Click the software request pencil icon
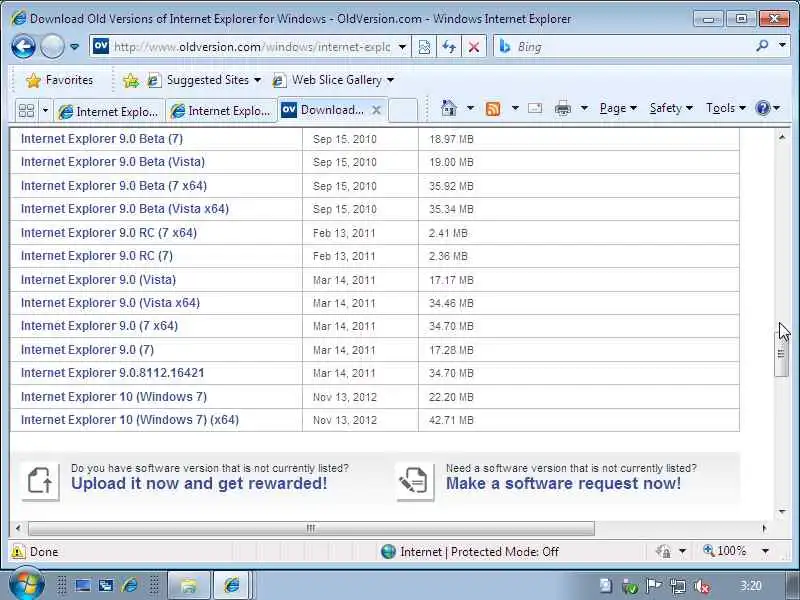The height and width of the screenshot is (600, 800). click(x=414, y=481)
